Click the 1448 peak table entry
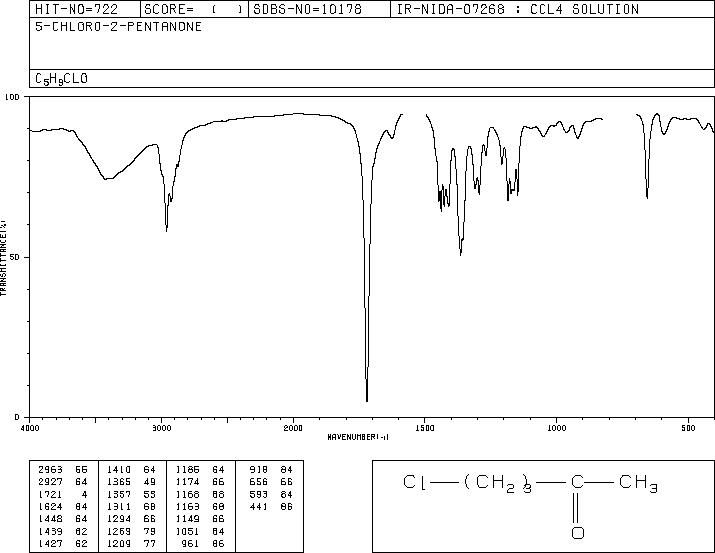The image size is (715, 553). (62, 519)
